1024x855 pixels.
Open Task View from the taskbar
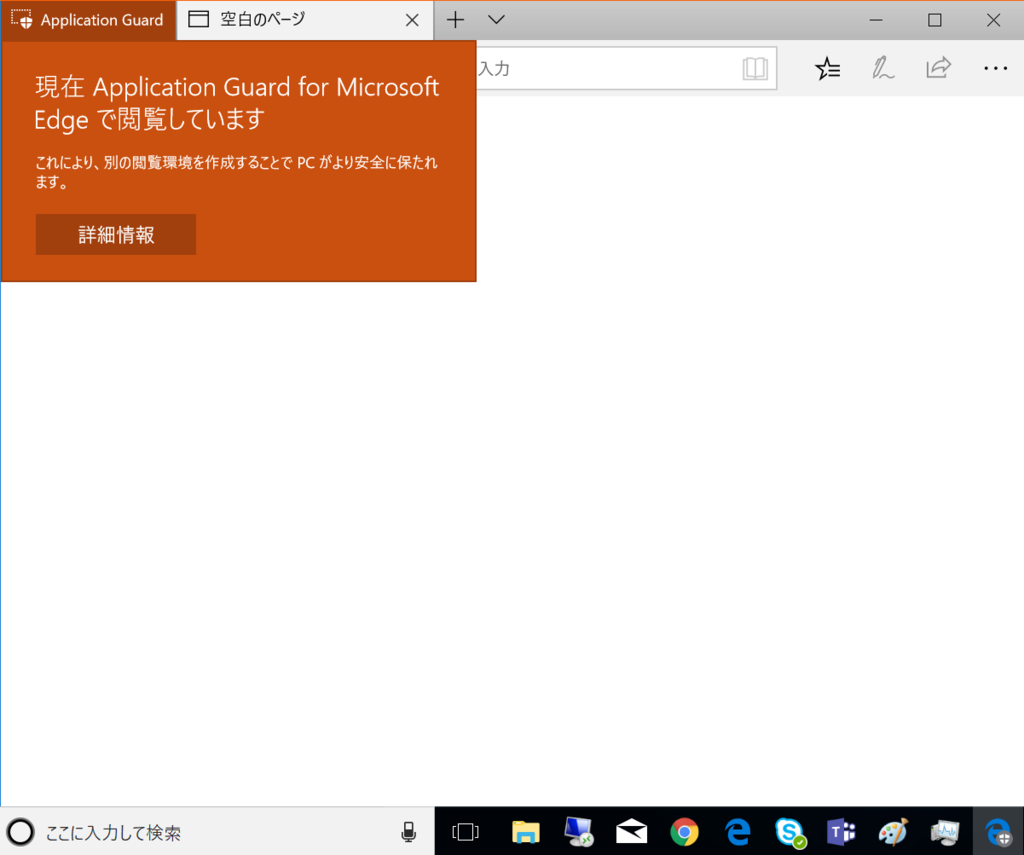(x=465, y=831)
